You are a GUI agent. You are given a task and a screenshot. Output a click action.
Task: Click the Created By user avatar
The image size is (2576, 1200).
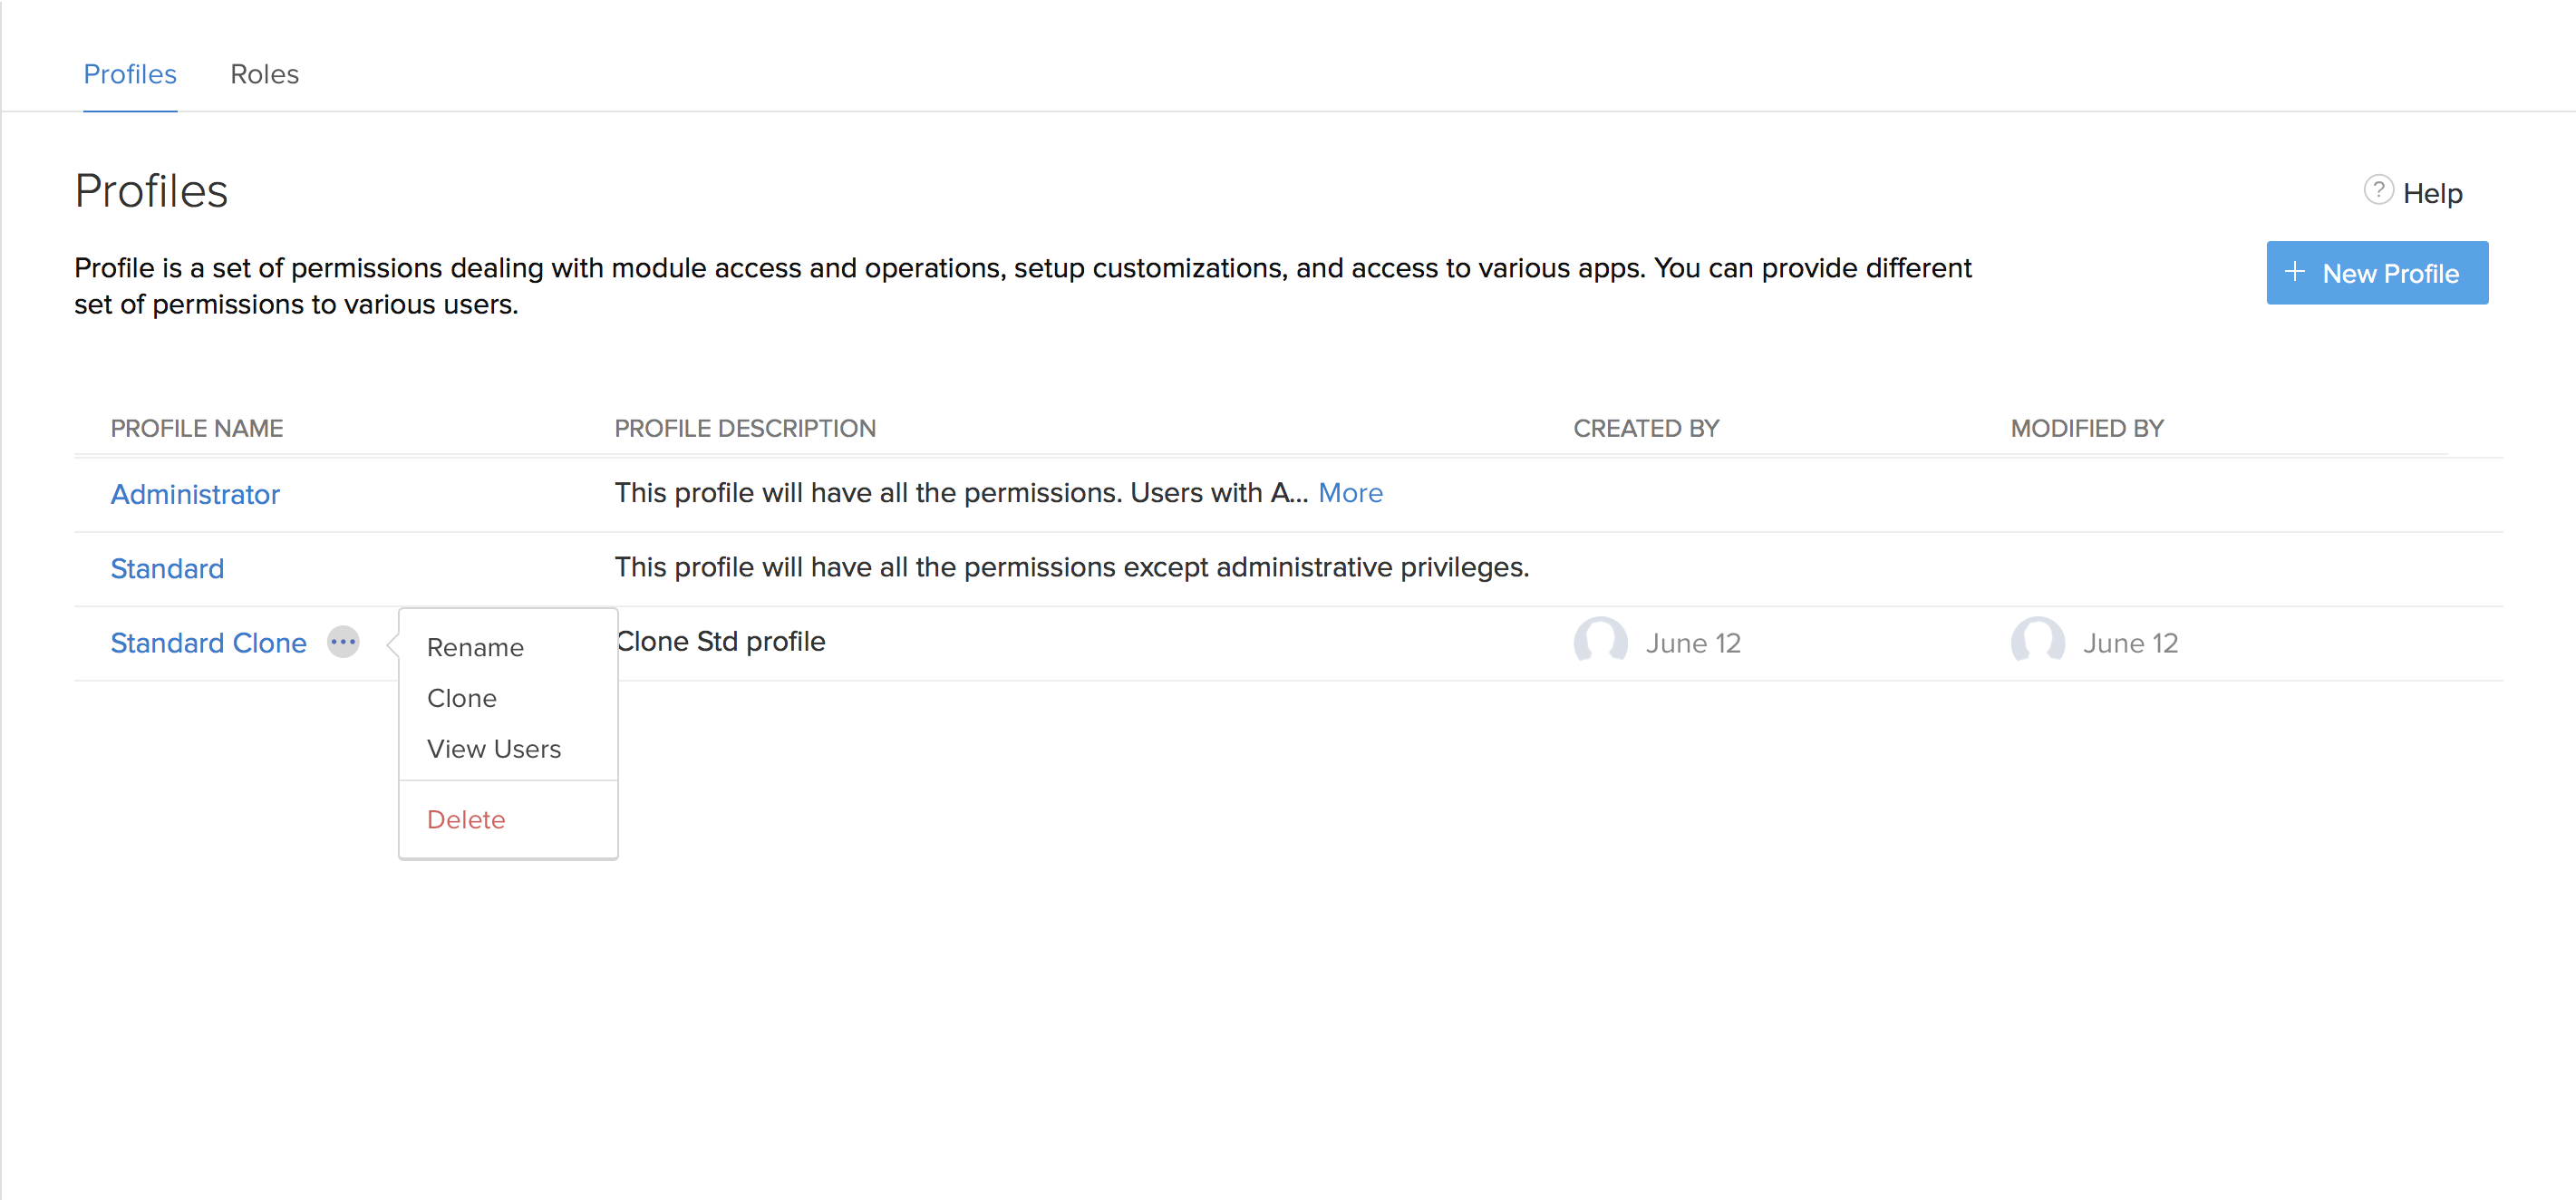[x=1600, y=641]
